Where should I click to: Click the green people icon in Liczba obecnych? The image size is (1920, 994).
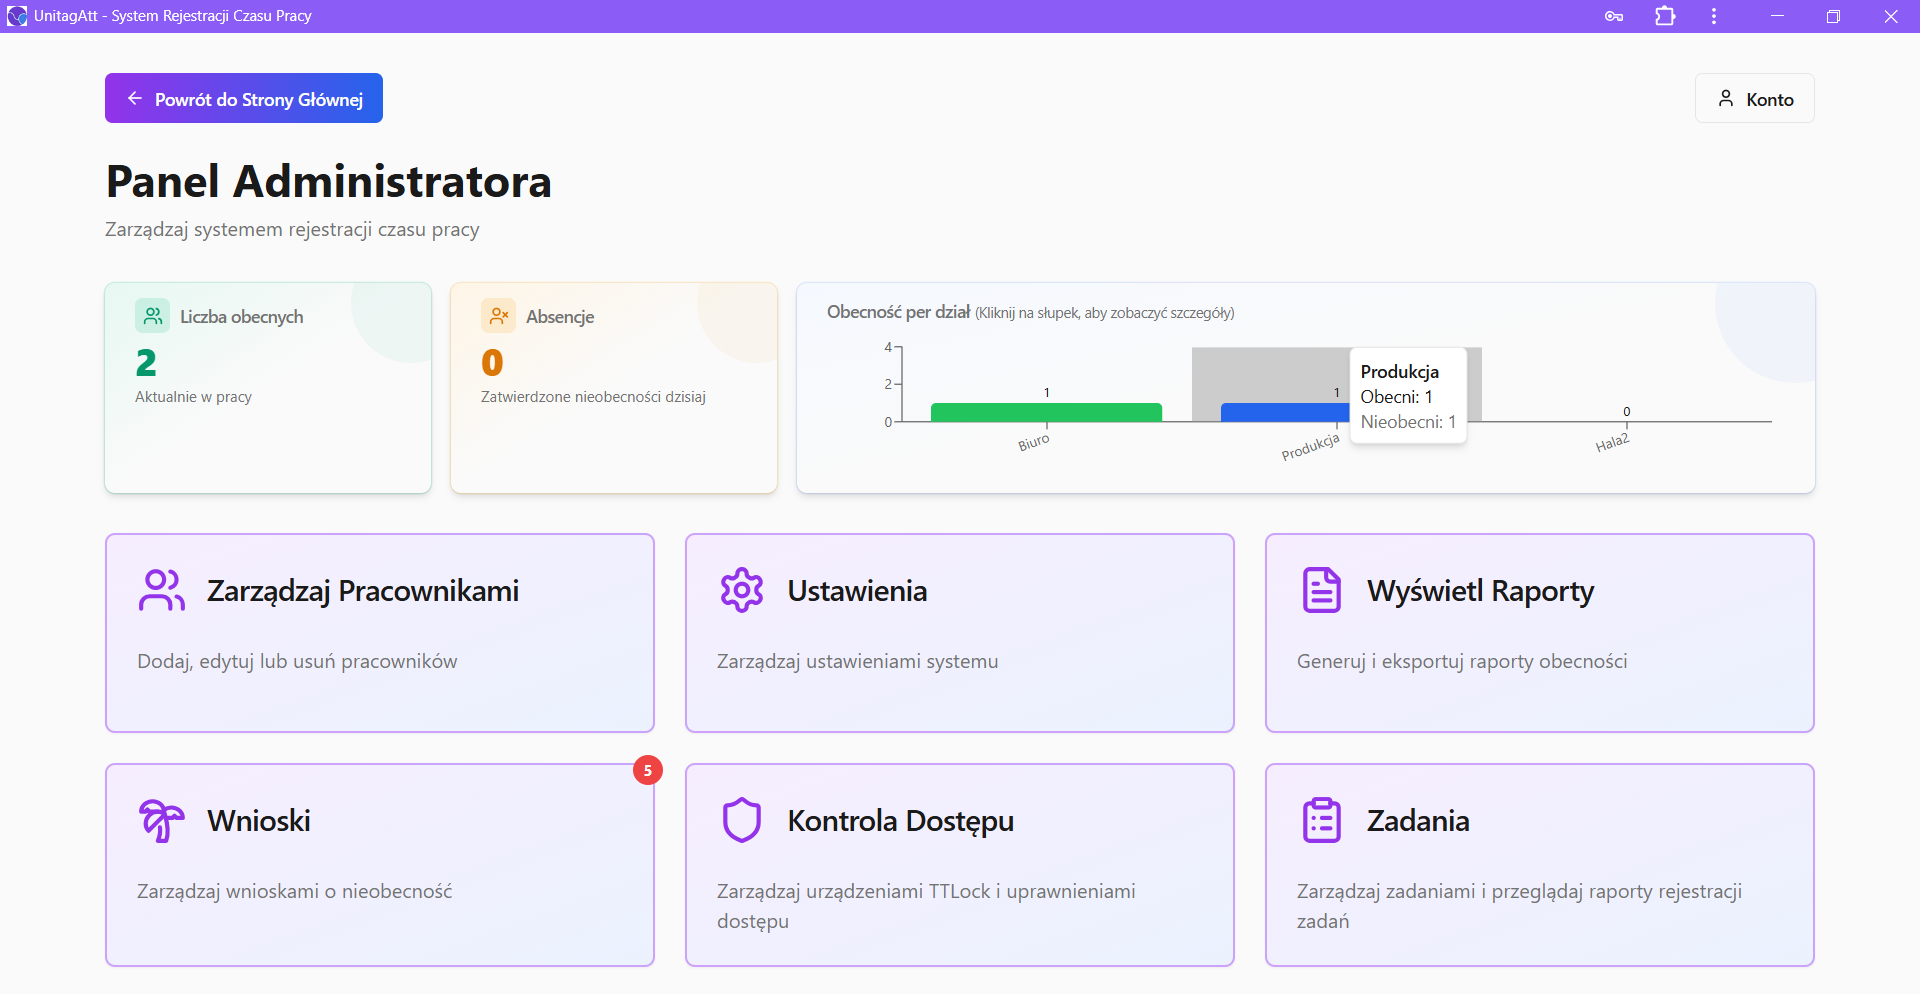[153, 316]
